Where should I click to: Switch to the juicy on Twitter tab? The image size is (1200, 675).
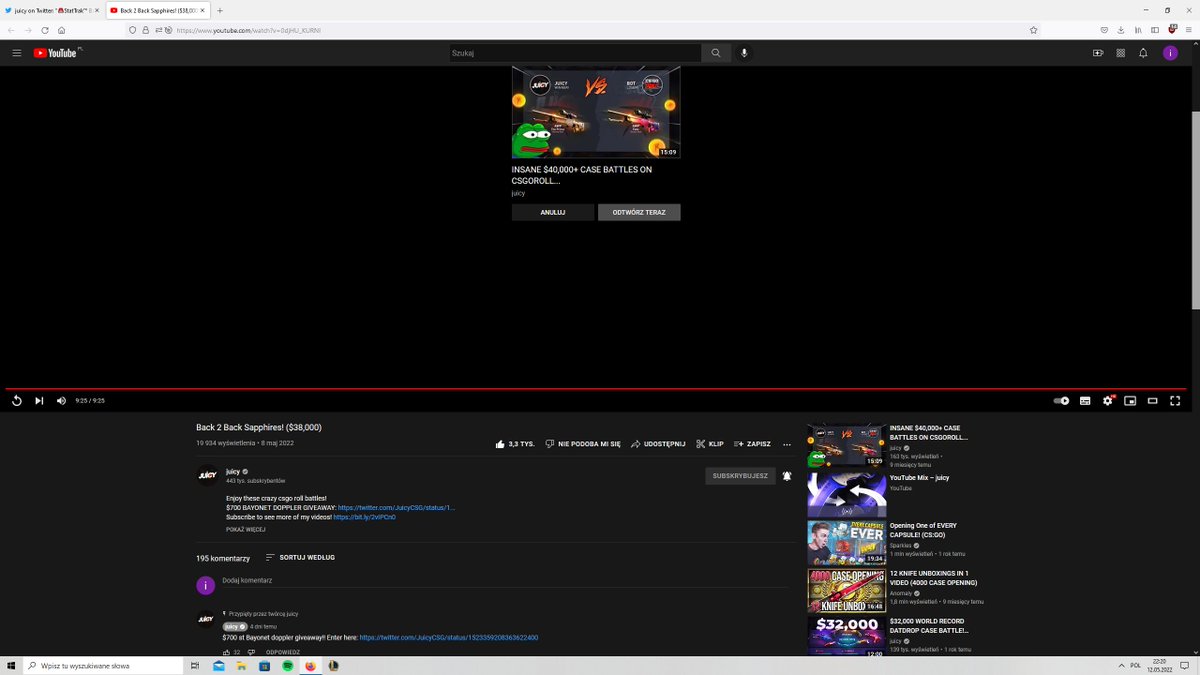click(x=51, y=10)
